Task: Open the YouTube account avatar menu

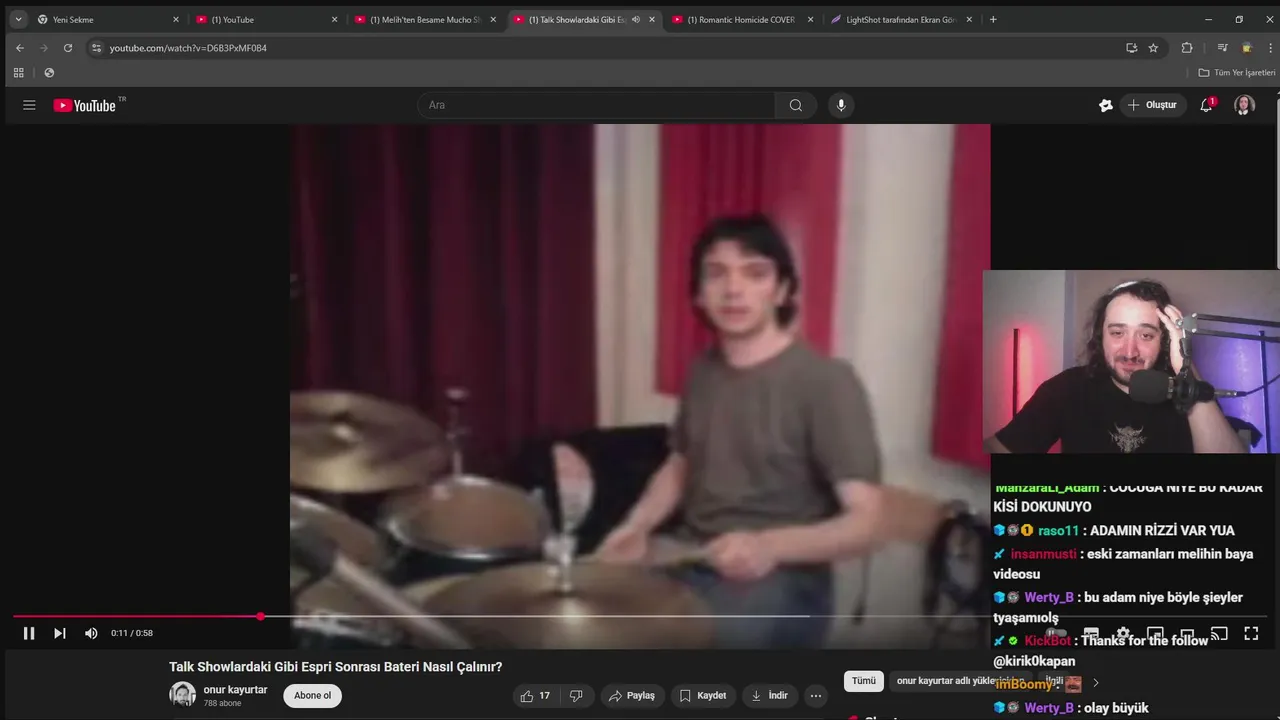Action: click(x=1244, y=105)
